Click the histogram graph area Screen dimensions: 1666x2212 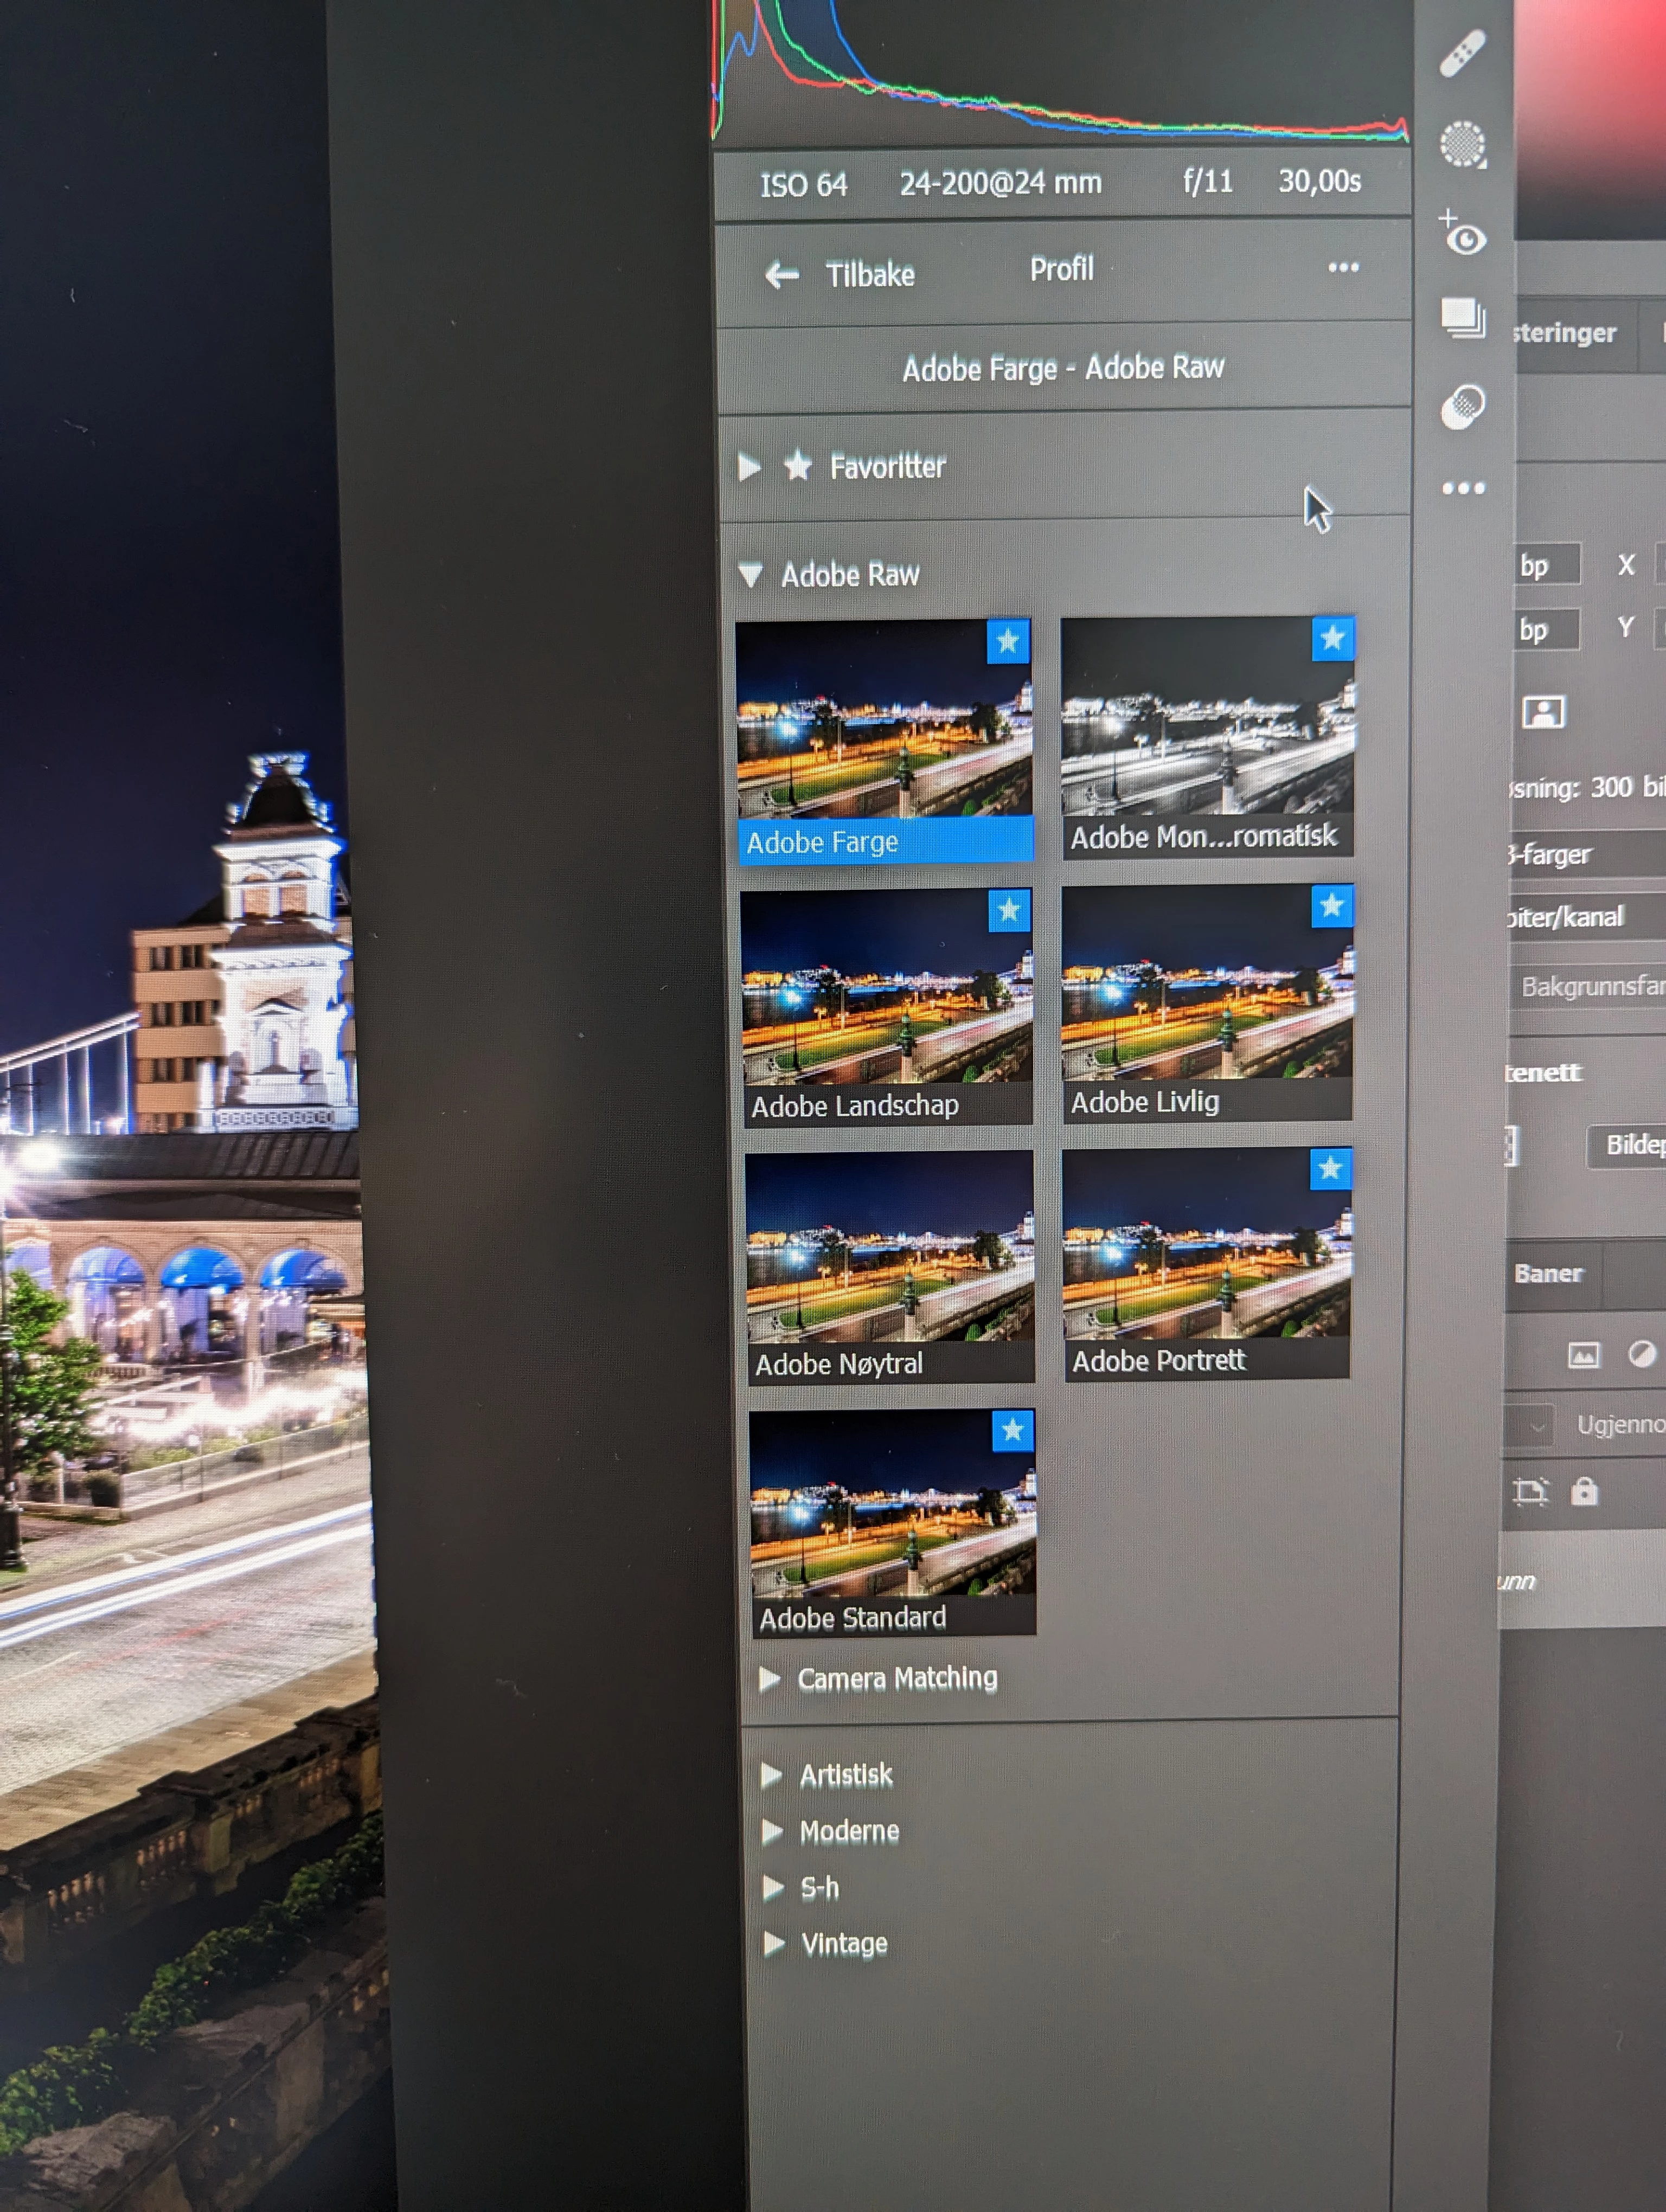click(1060, 70)
